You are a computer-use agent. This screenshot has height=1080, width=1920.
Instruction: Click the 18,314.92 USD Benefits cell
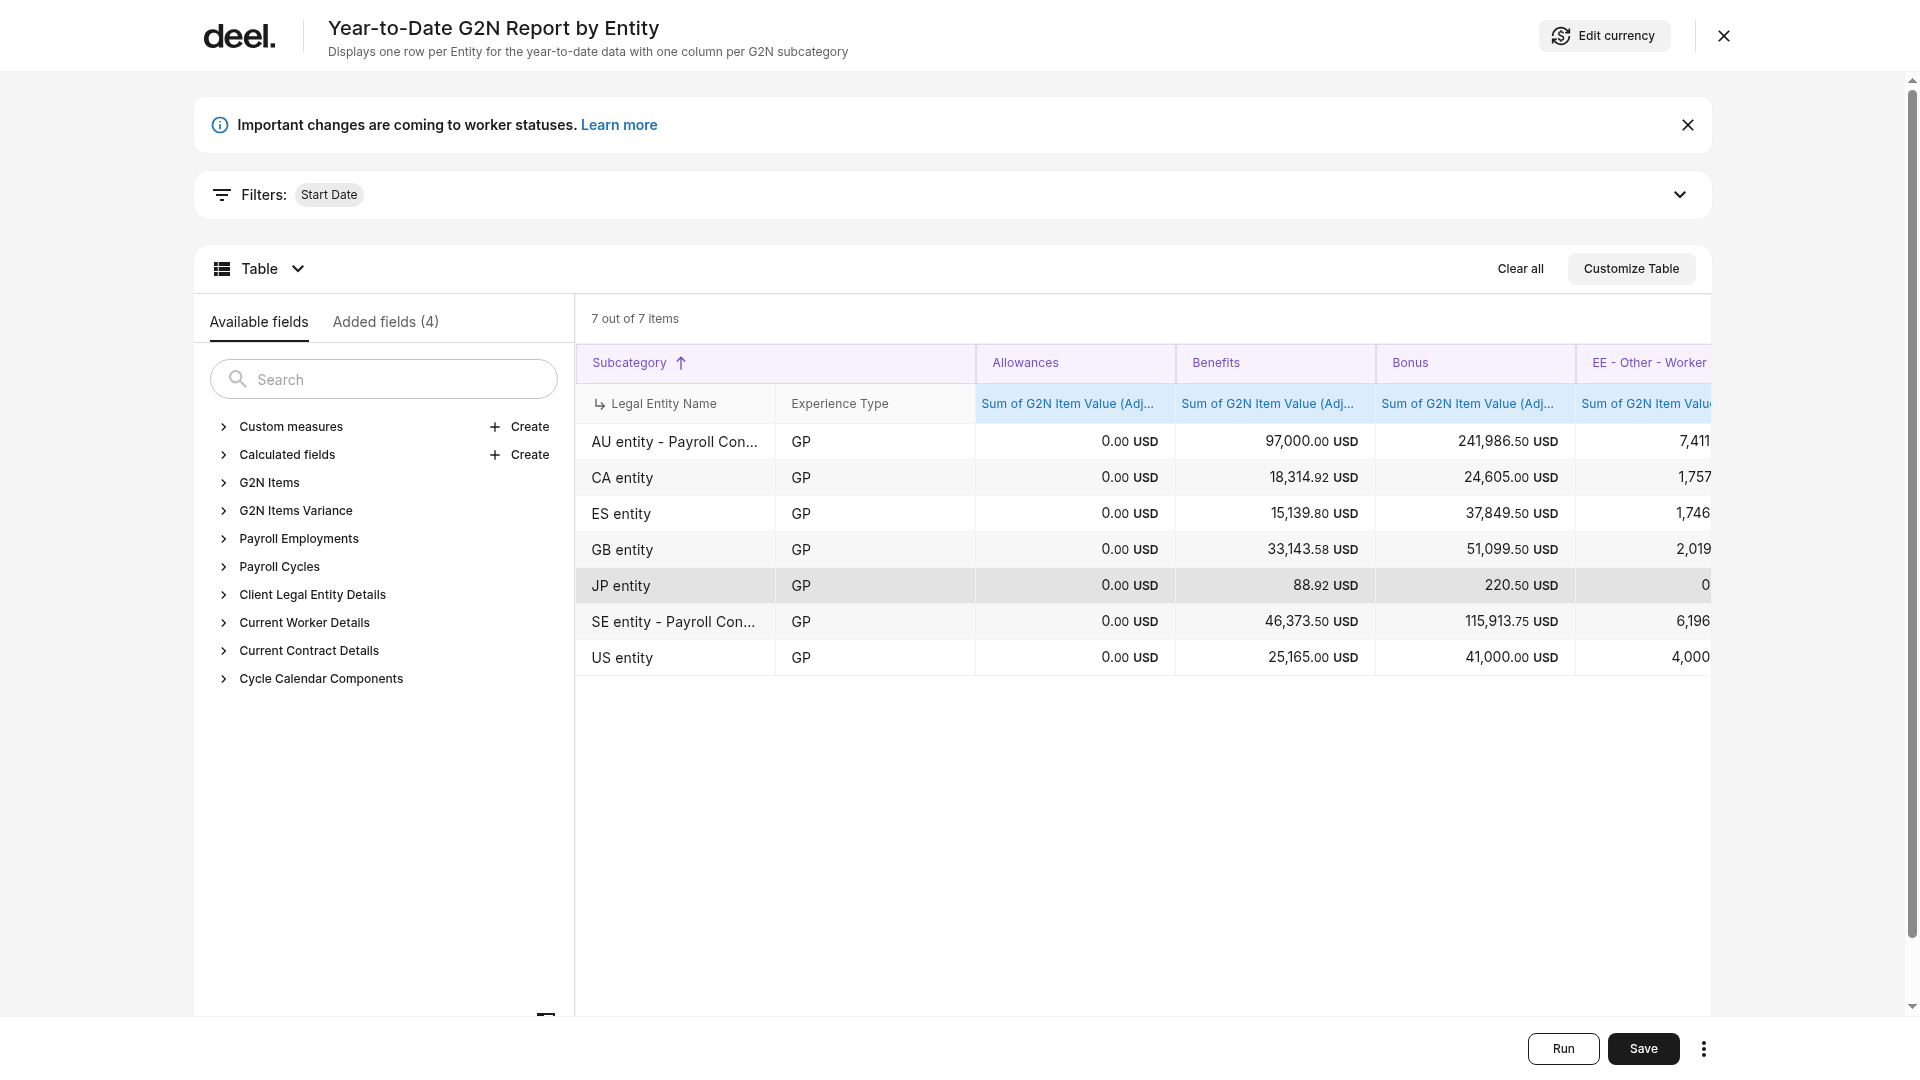1276,478
